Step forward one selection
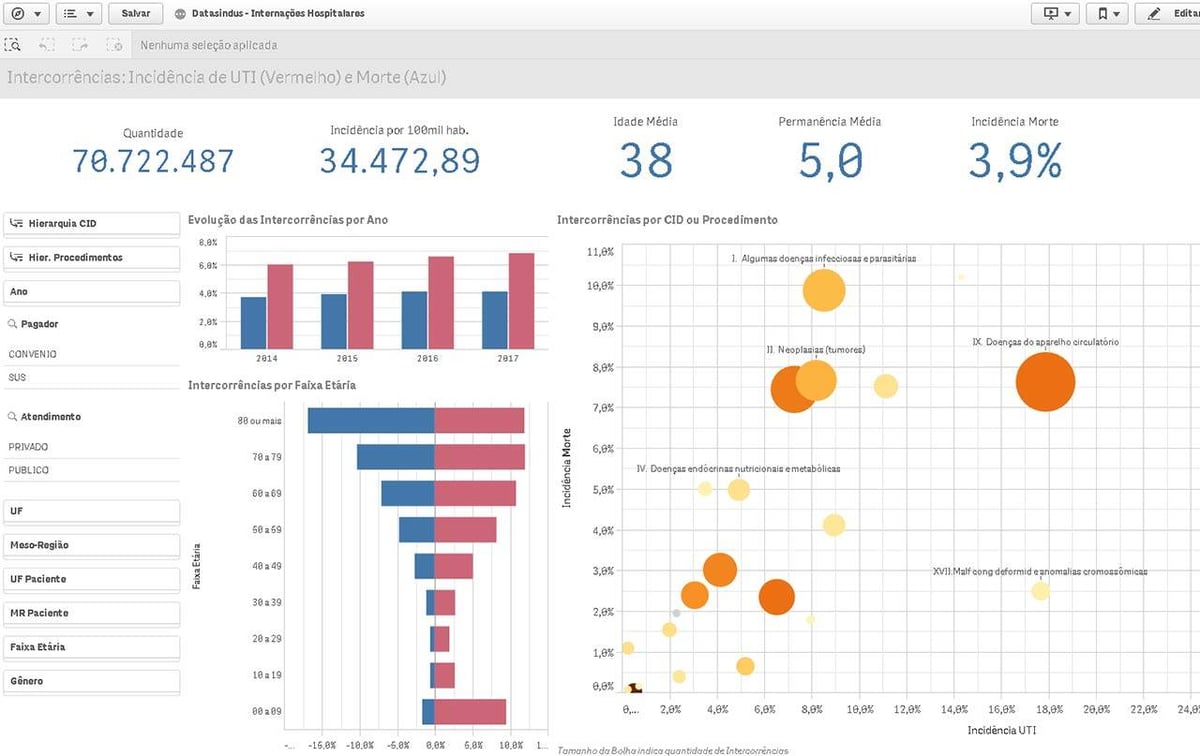The height and width of the screenshot is (756, 1200). point(81,45)
